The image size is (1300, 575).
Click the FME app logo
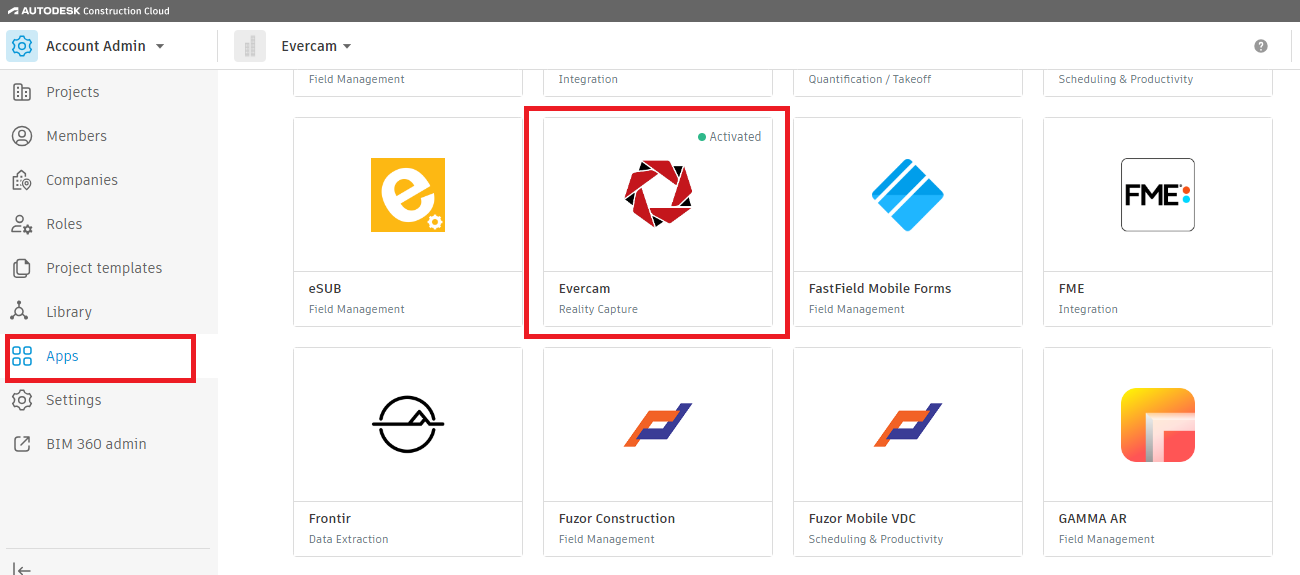pyautogui.click(x=1158, y=195)
